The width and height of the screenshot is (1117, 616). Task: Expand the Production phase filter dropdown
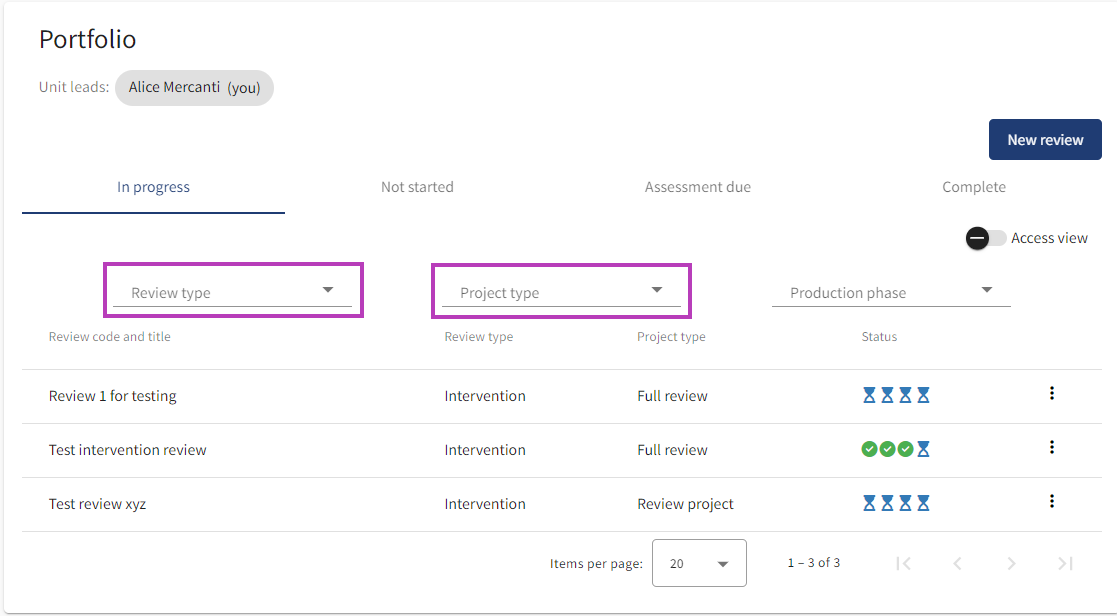[890, 292]
